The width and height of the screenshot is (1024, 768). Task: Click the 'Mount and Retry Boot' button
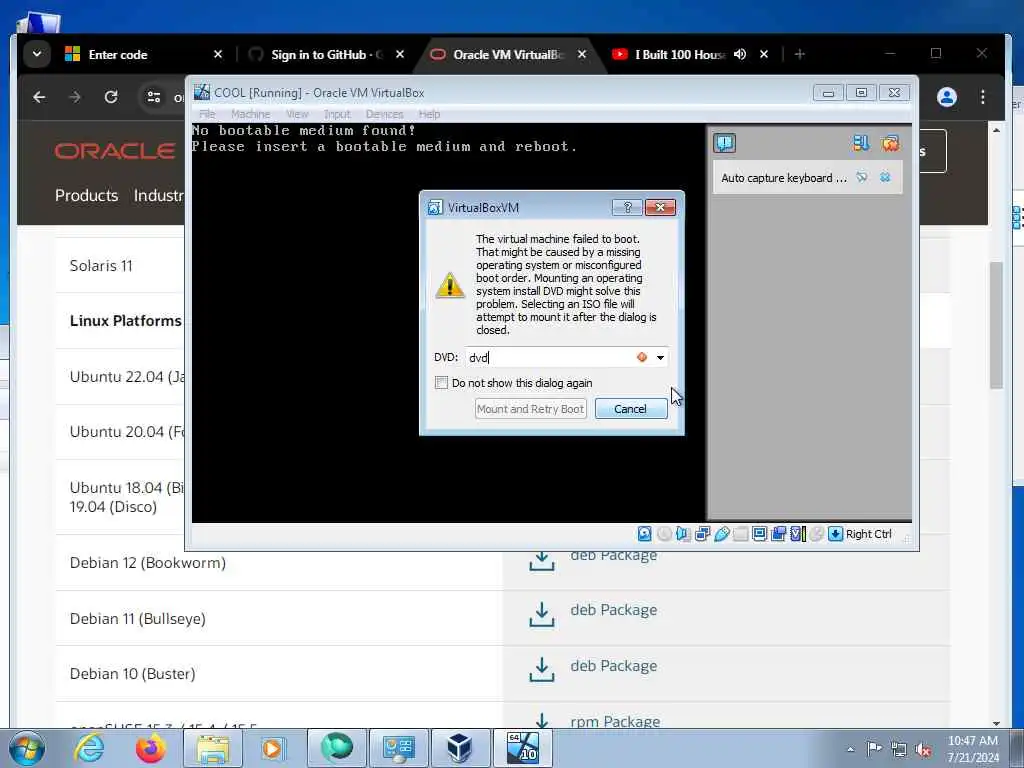530,409
